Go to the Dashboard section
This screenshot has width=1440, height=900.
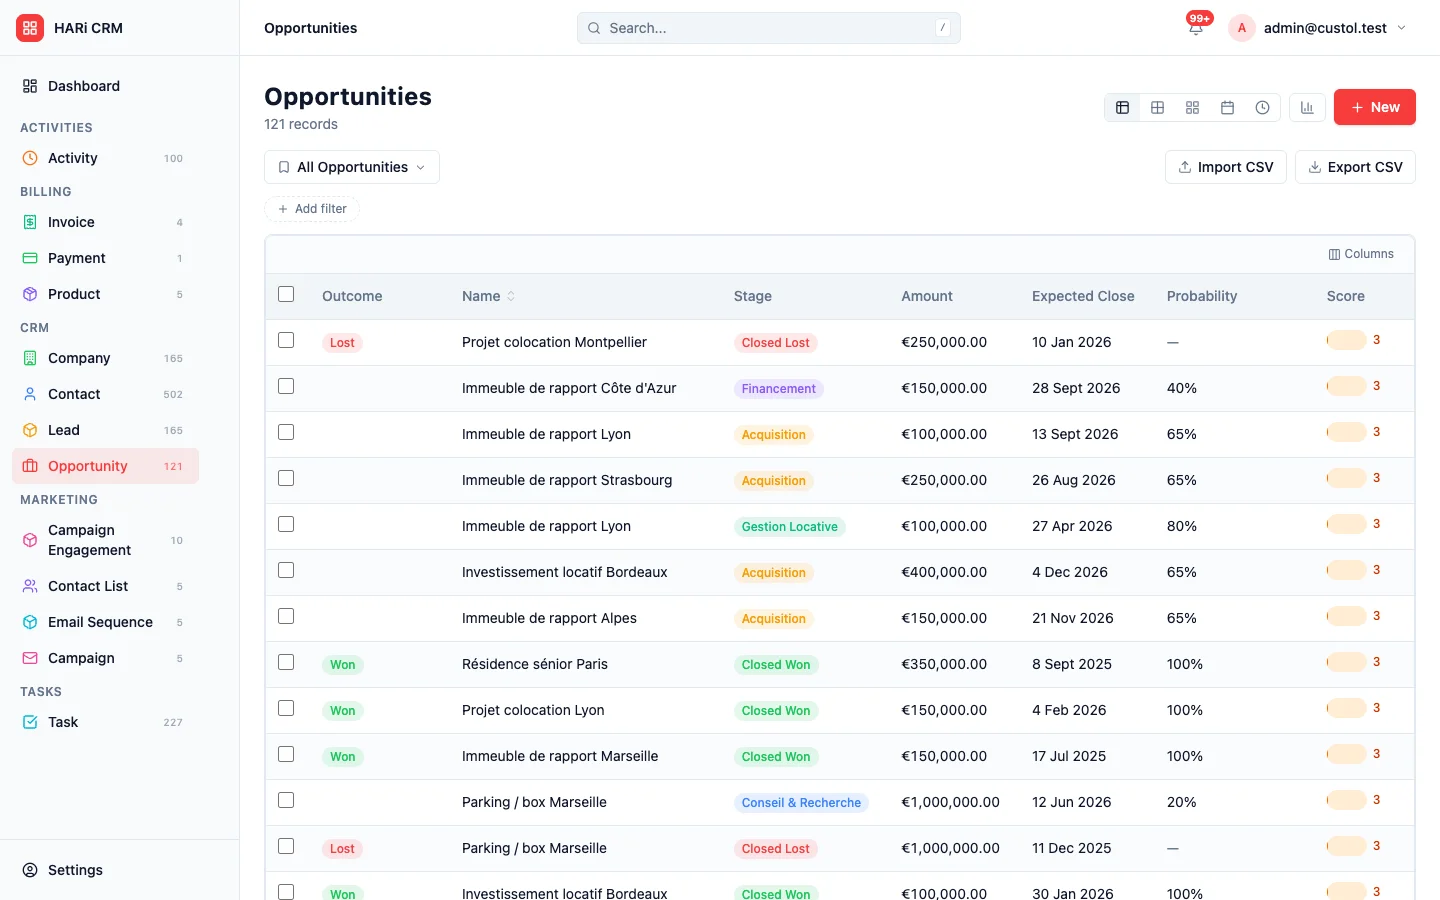point(83,86)
